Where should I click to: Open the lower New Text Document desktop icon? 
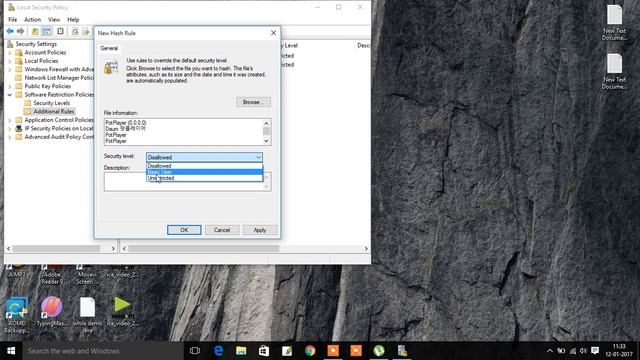click(x=614, y=71)
